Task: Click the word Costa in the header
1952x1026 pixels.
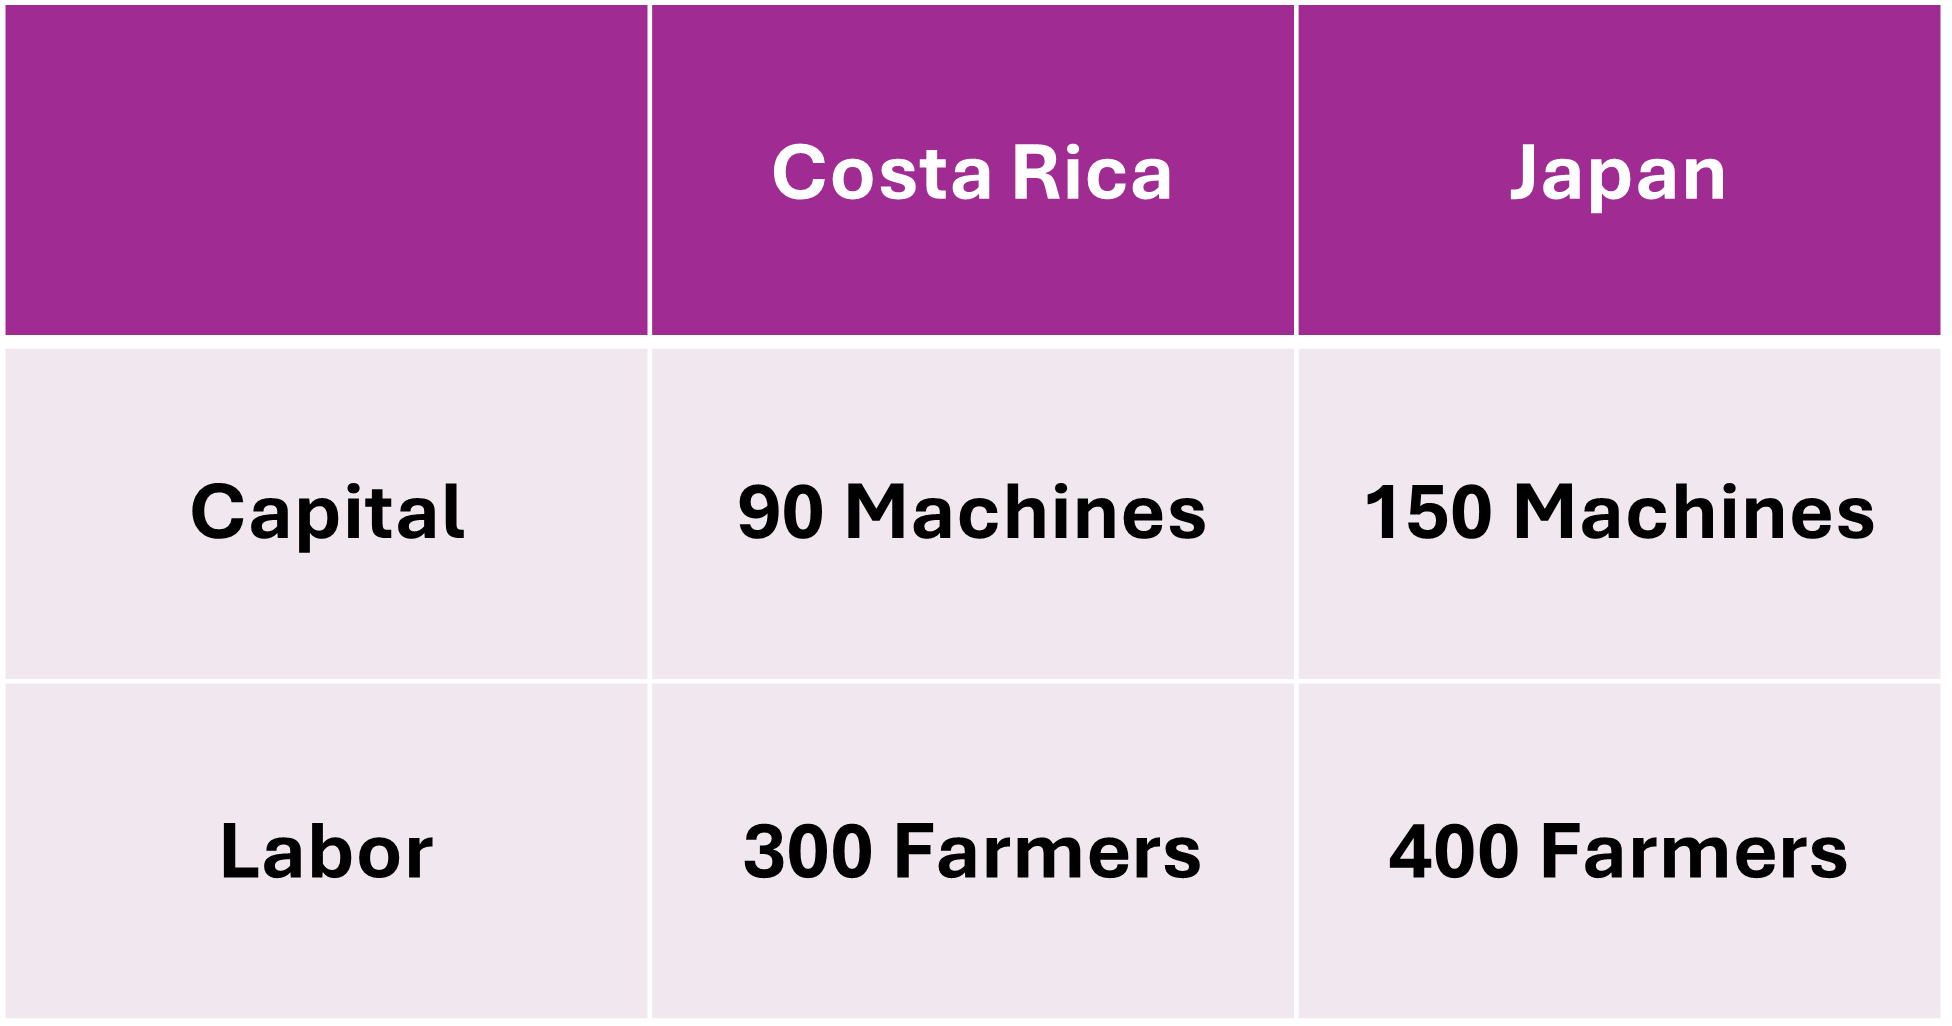Action: click(881, 173)
